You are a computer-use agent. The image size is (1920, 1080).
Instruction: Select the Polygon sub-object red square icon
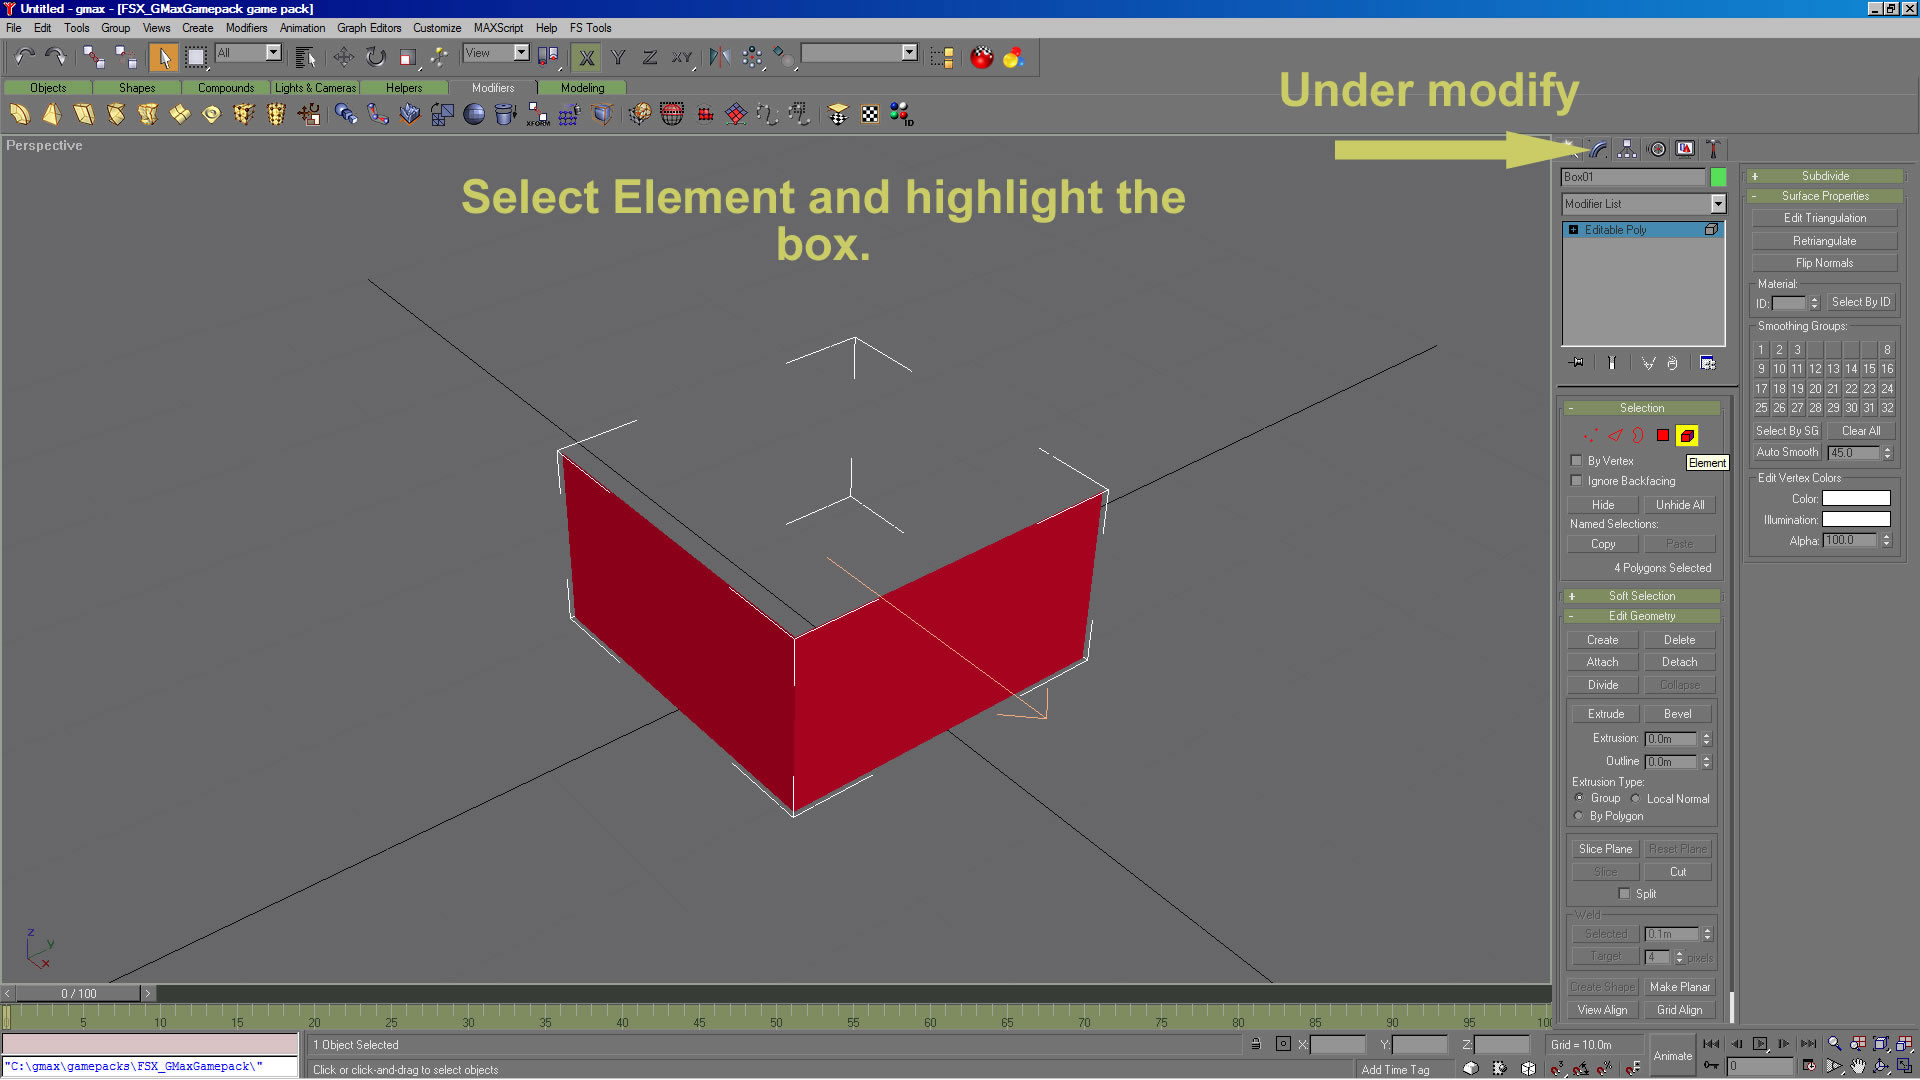click(x=1662, y=436)
